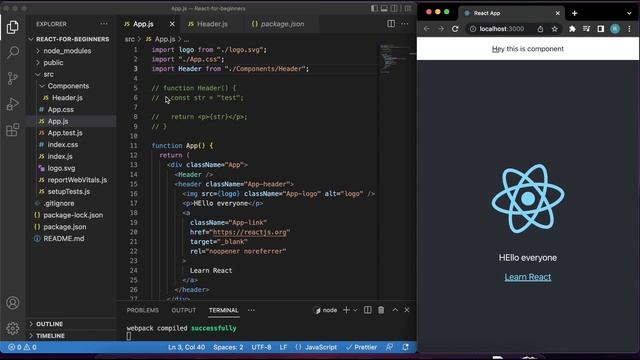The image size is (640, 360).
Task: Open Chrome side panel icon
Action: pos(600,29)
